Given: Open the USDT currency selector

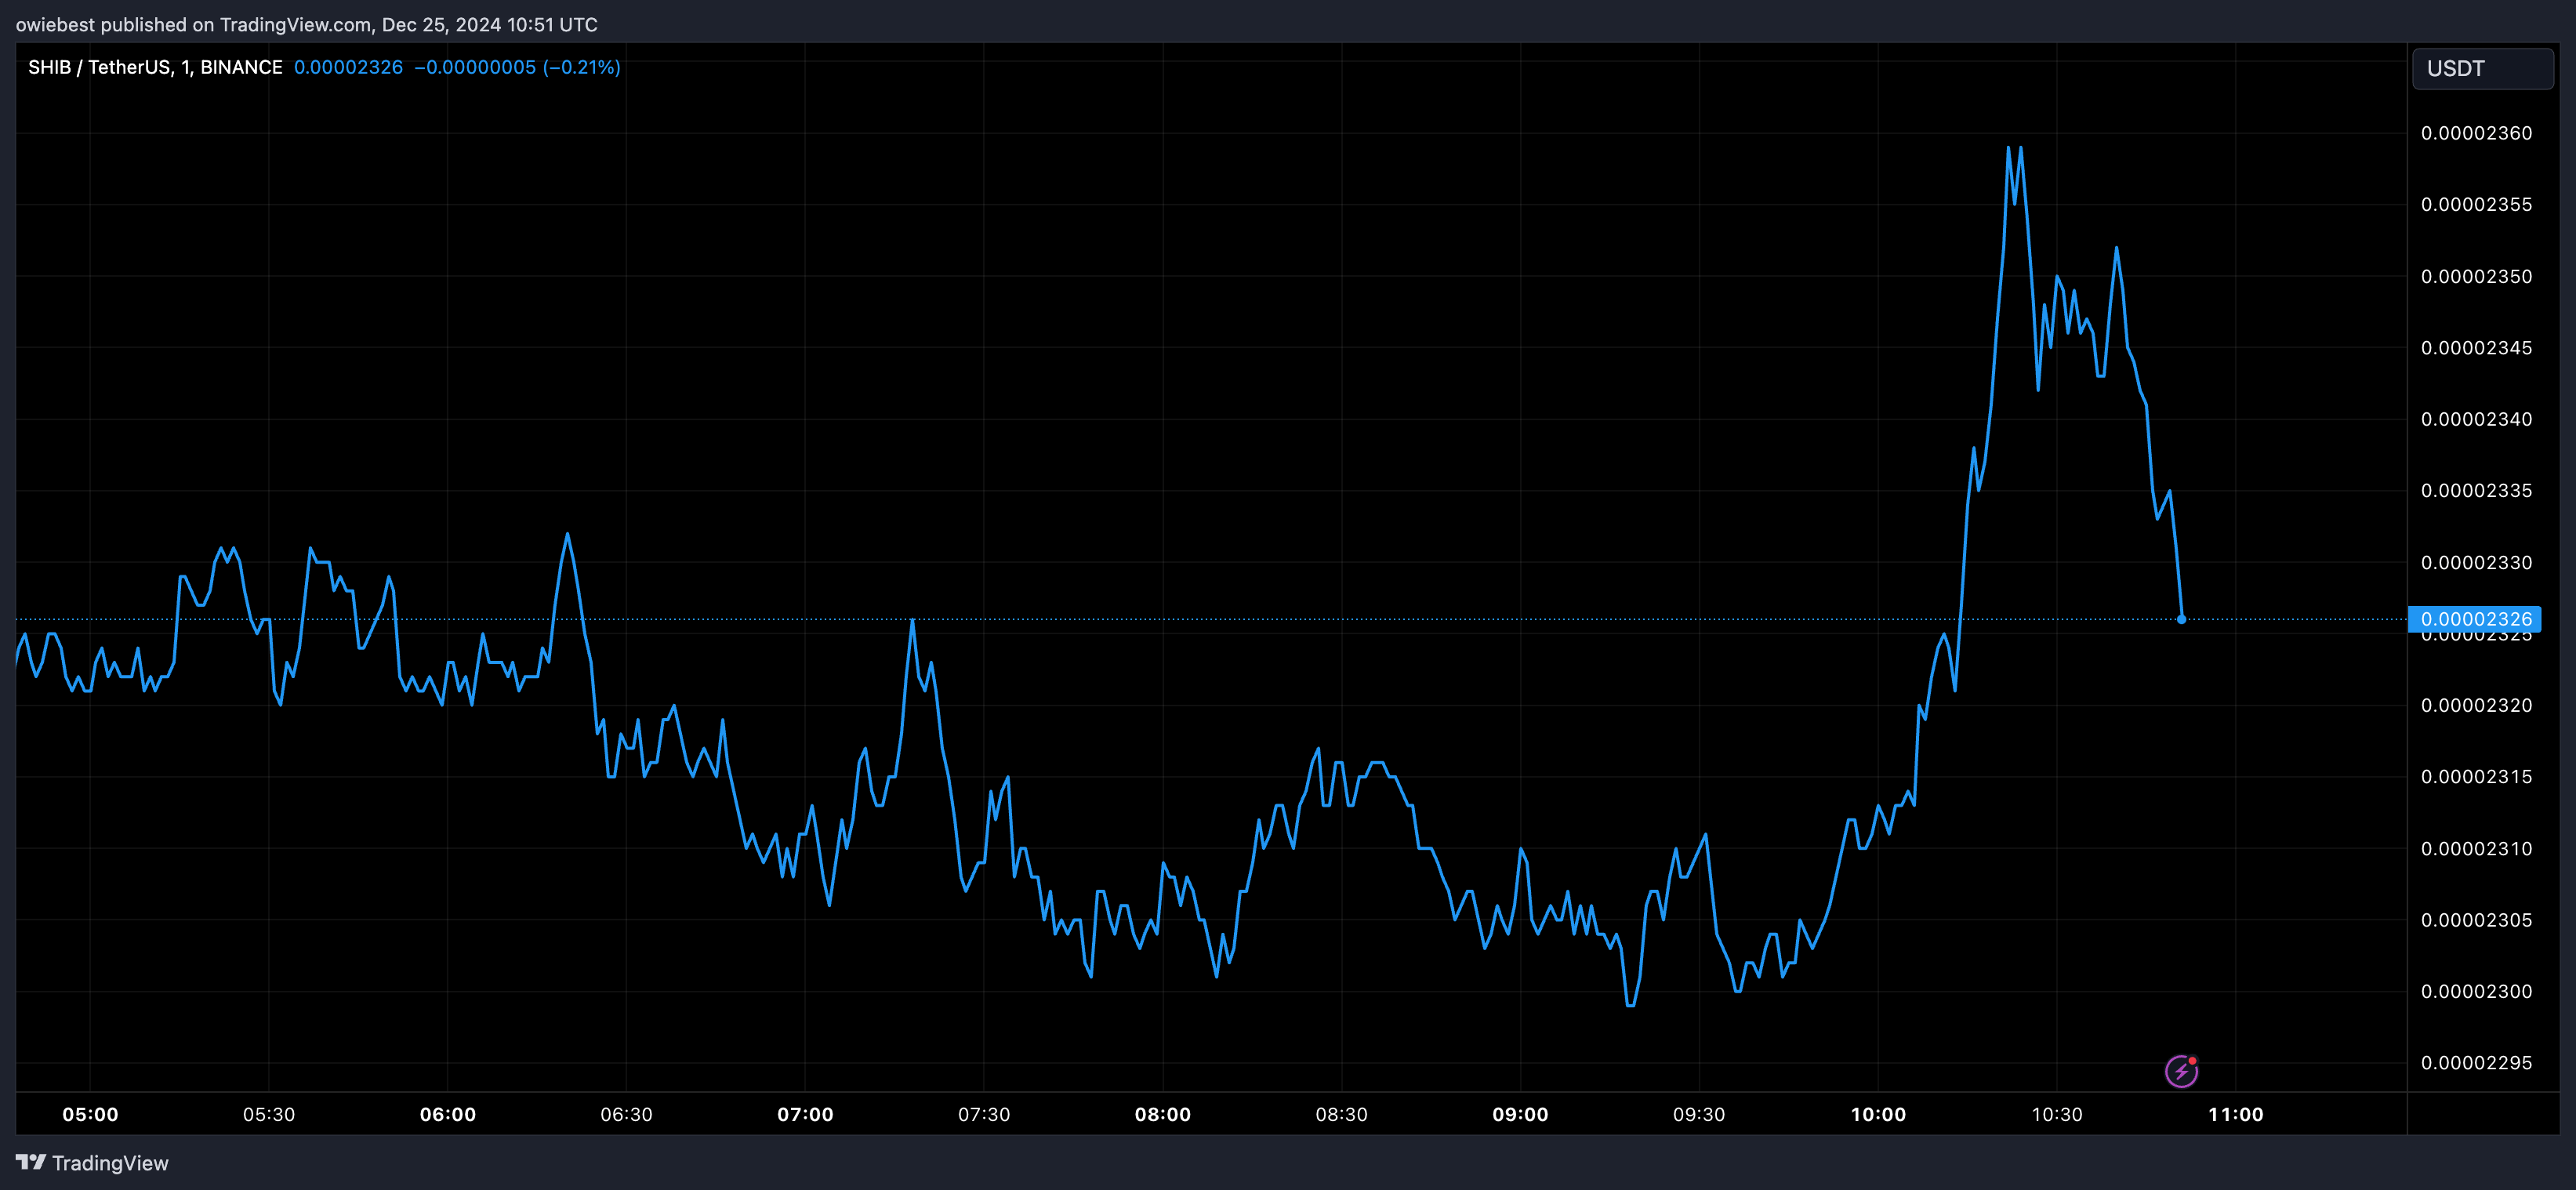Looking at the screenshot, I should point(2482,69).
